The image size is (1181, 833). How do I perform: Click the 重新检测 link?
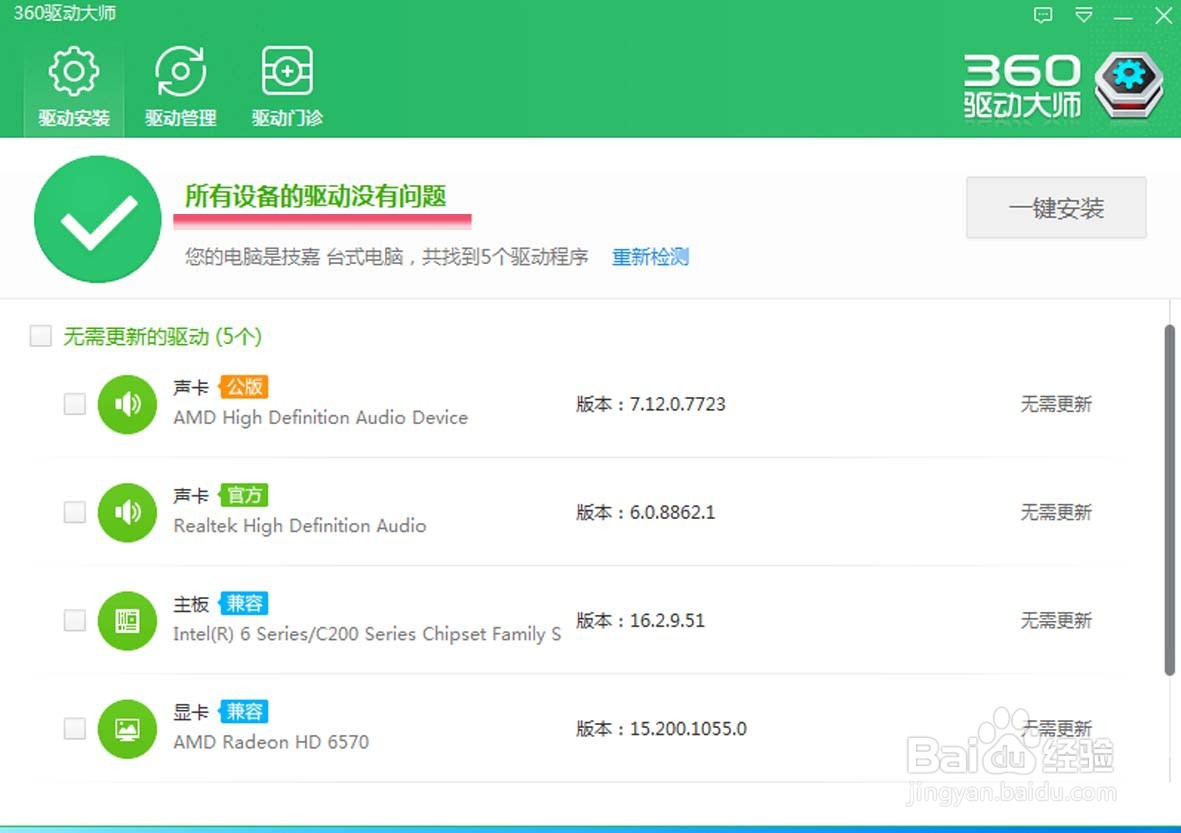click(650, 257)
